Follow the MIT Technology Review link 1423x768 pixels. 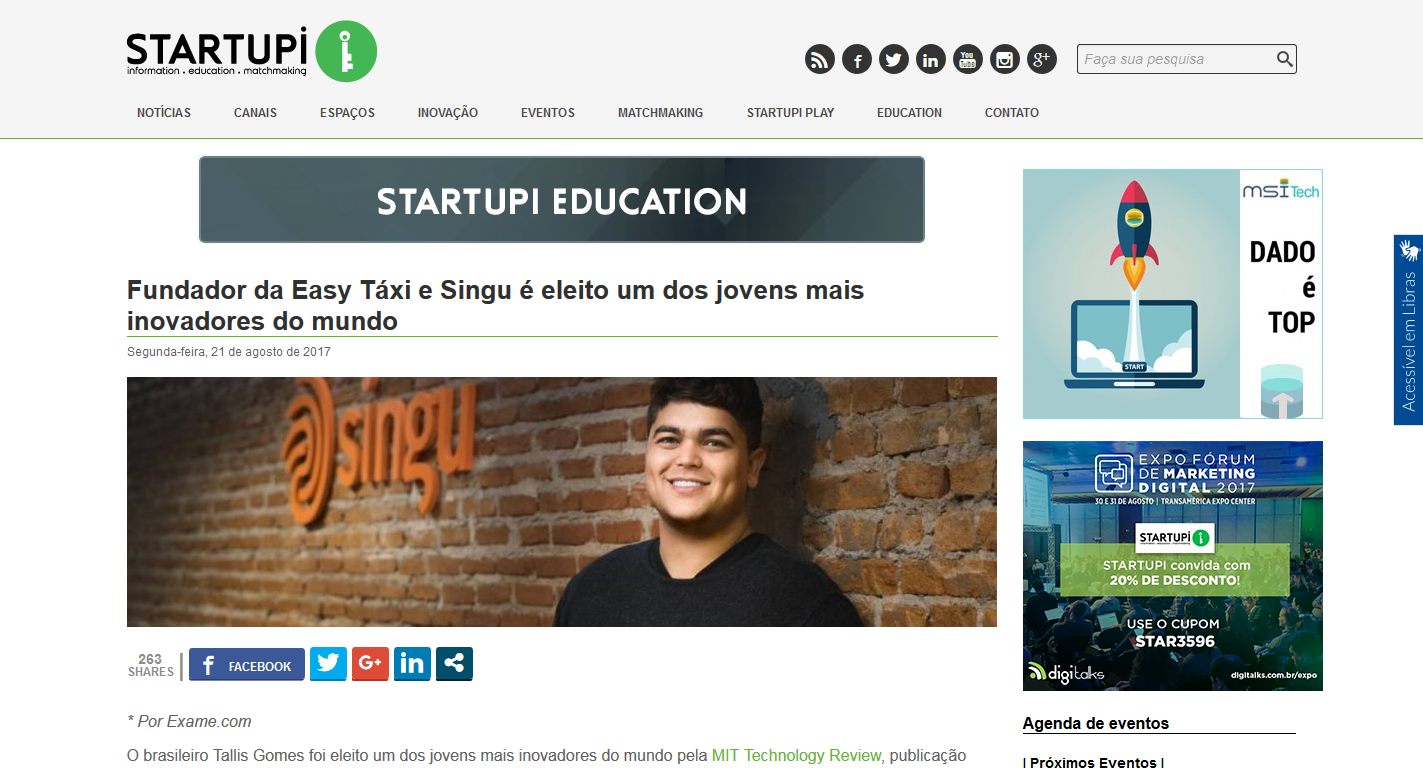797,756
